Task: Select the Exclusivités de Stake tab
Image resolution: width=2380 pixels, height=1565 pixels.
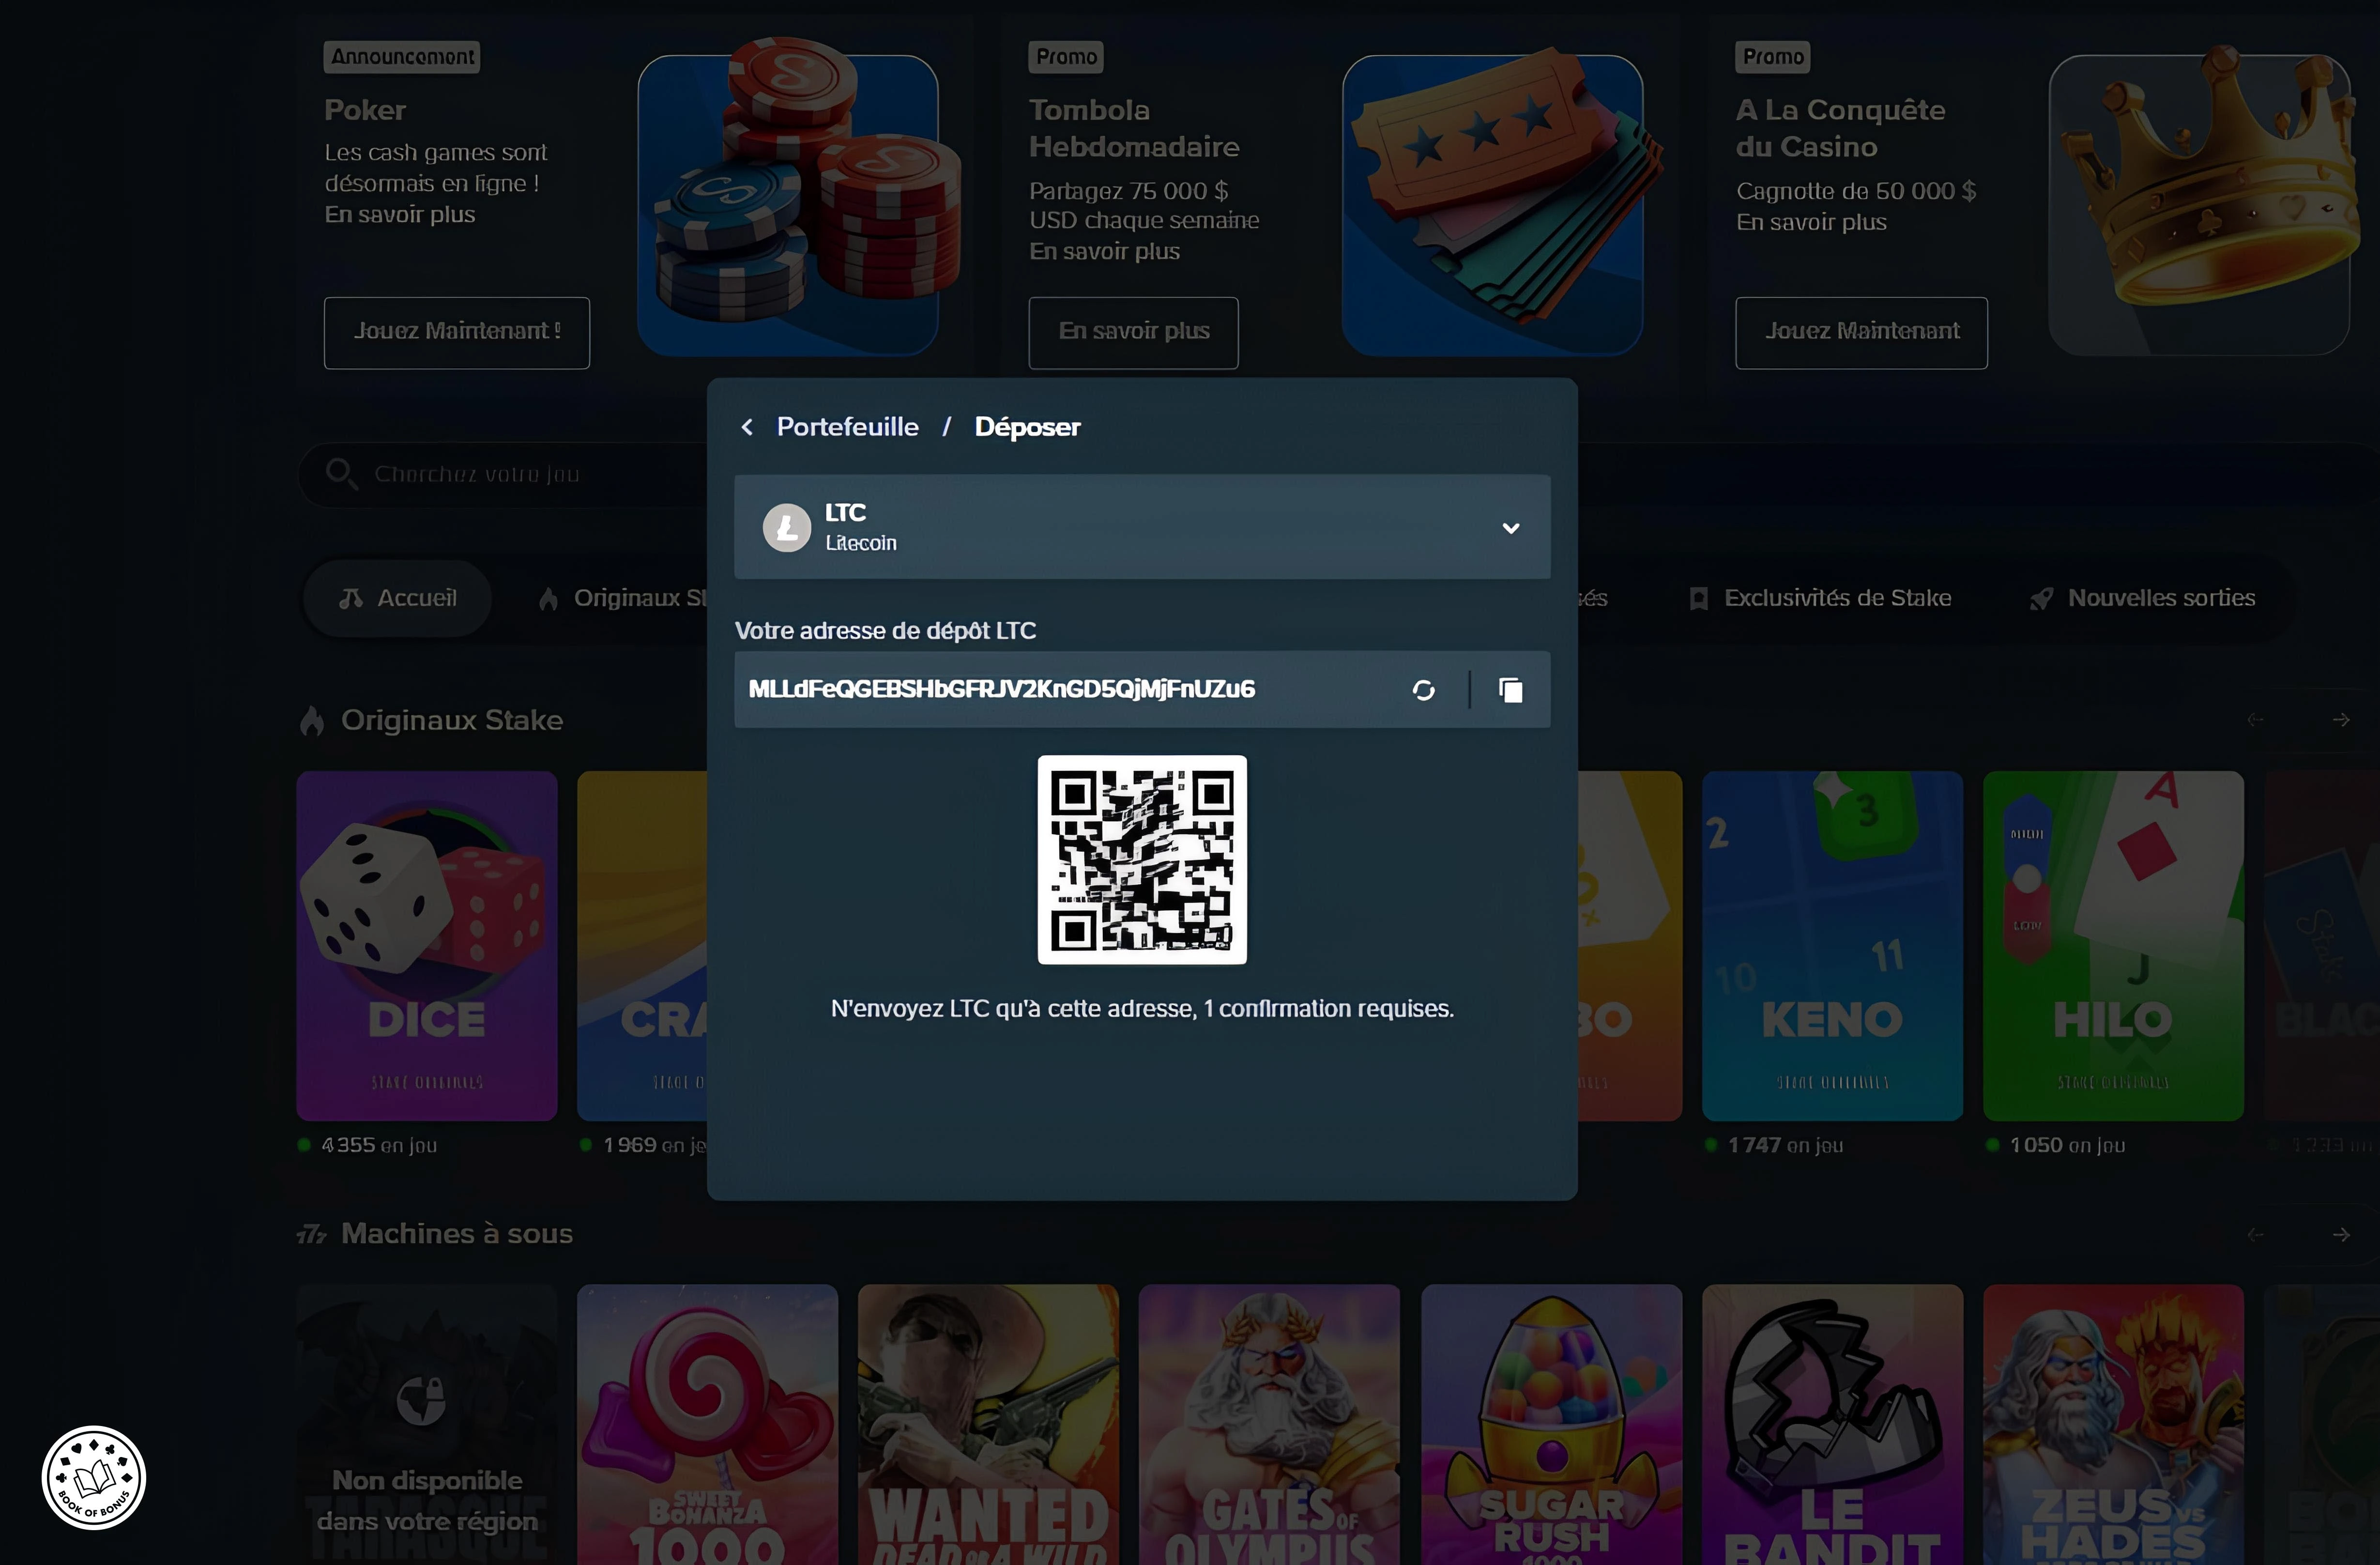Action: tap(1820, 598)
